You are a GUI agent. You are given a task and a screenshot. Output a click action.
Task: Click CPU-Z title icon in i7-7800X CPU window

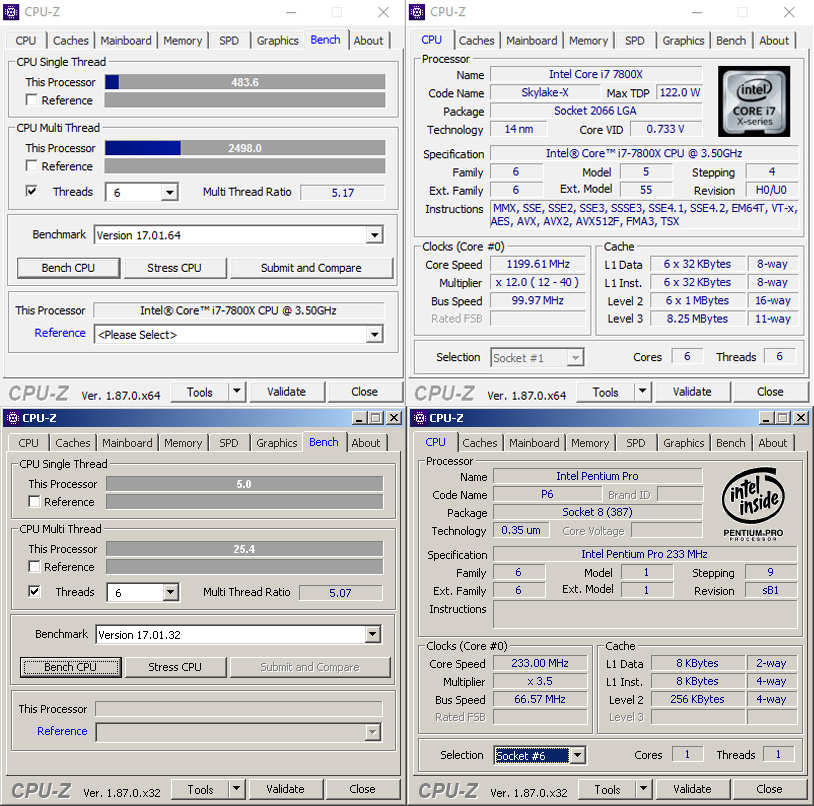418,12
